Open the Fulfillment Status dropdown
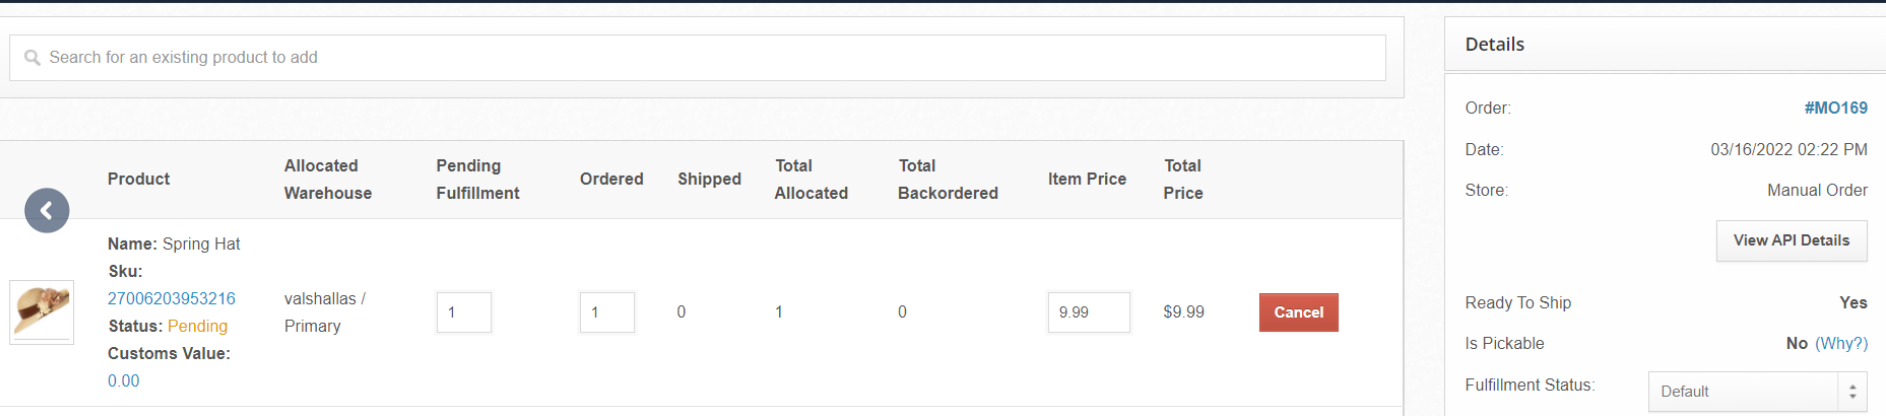This screenshot has width=1886, height=416. pos(1758,391)
